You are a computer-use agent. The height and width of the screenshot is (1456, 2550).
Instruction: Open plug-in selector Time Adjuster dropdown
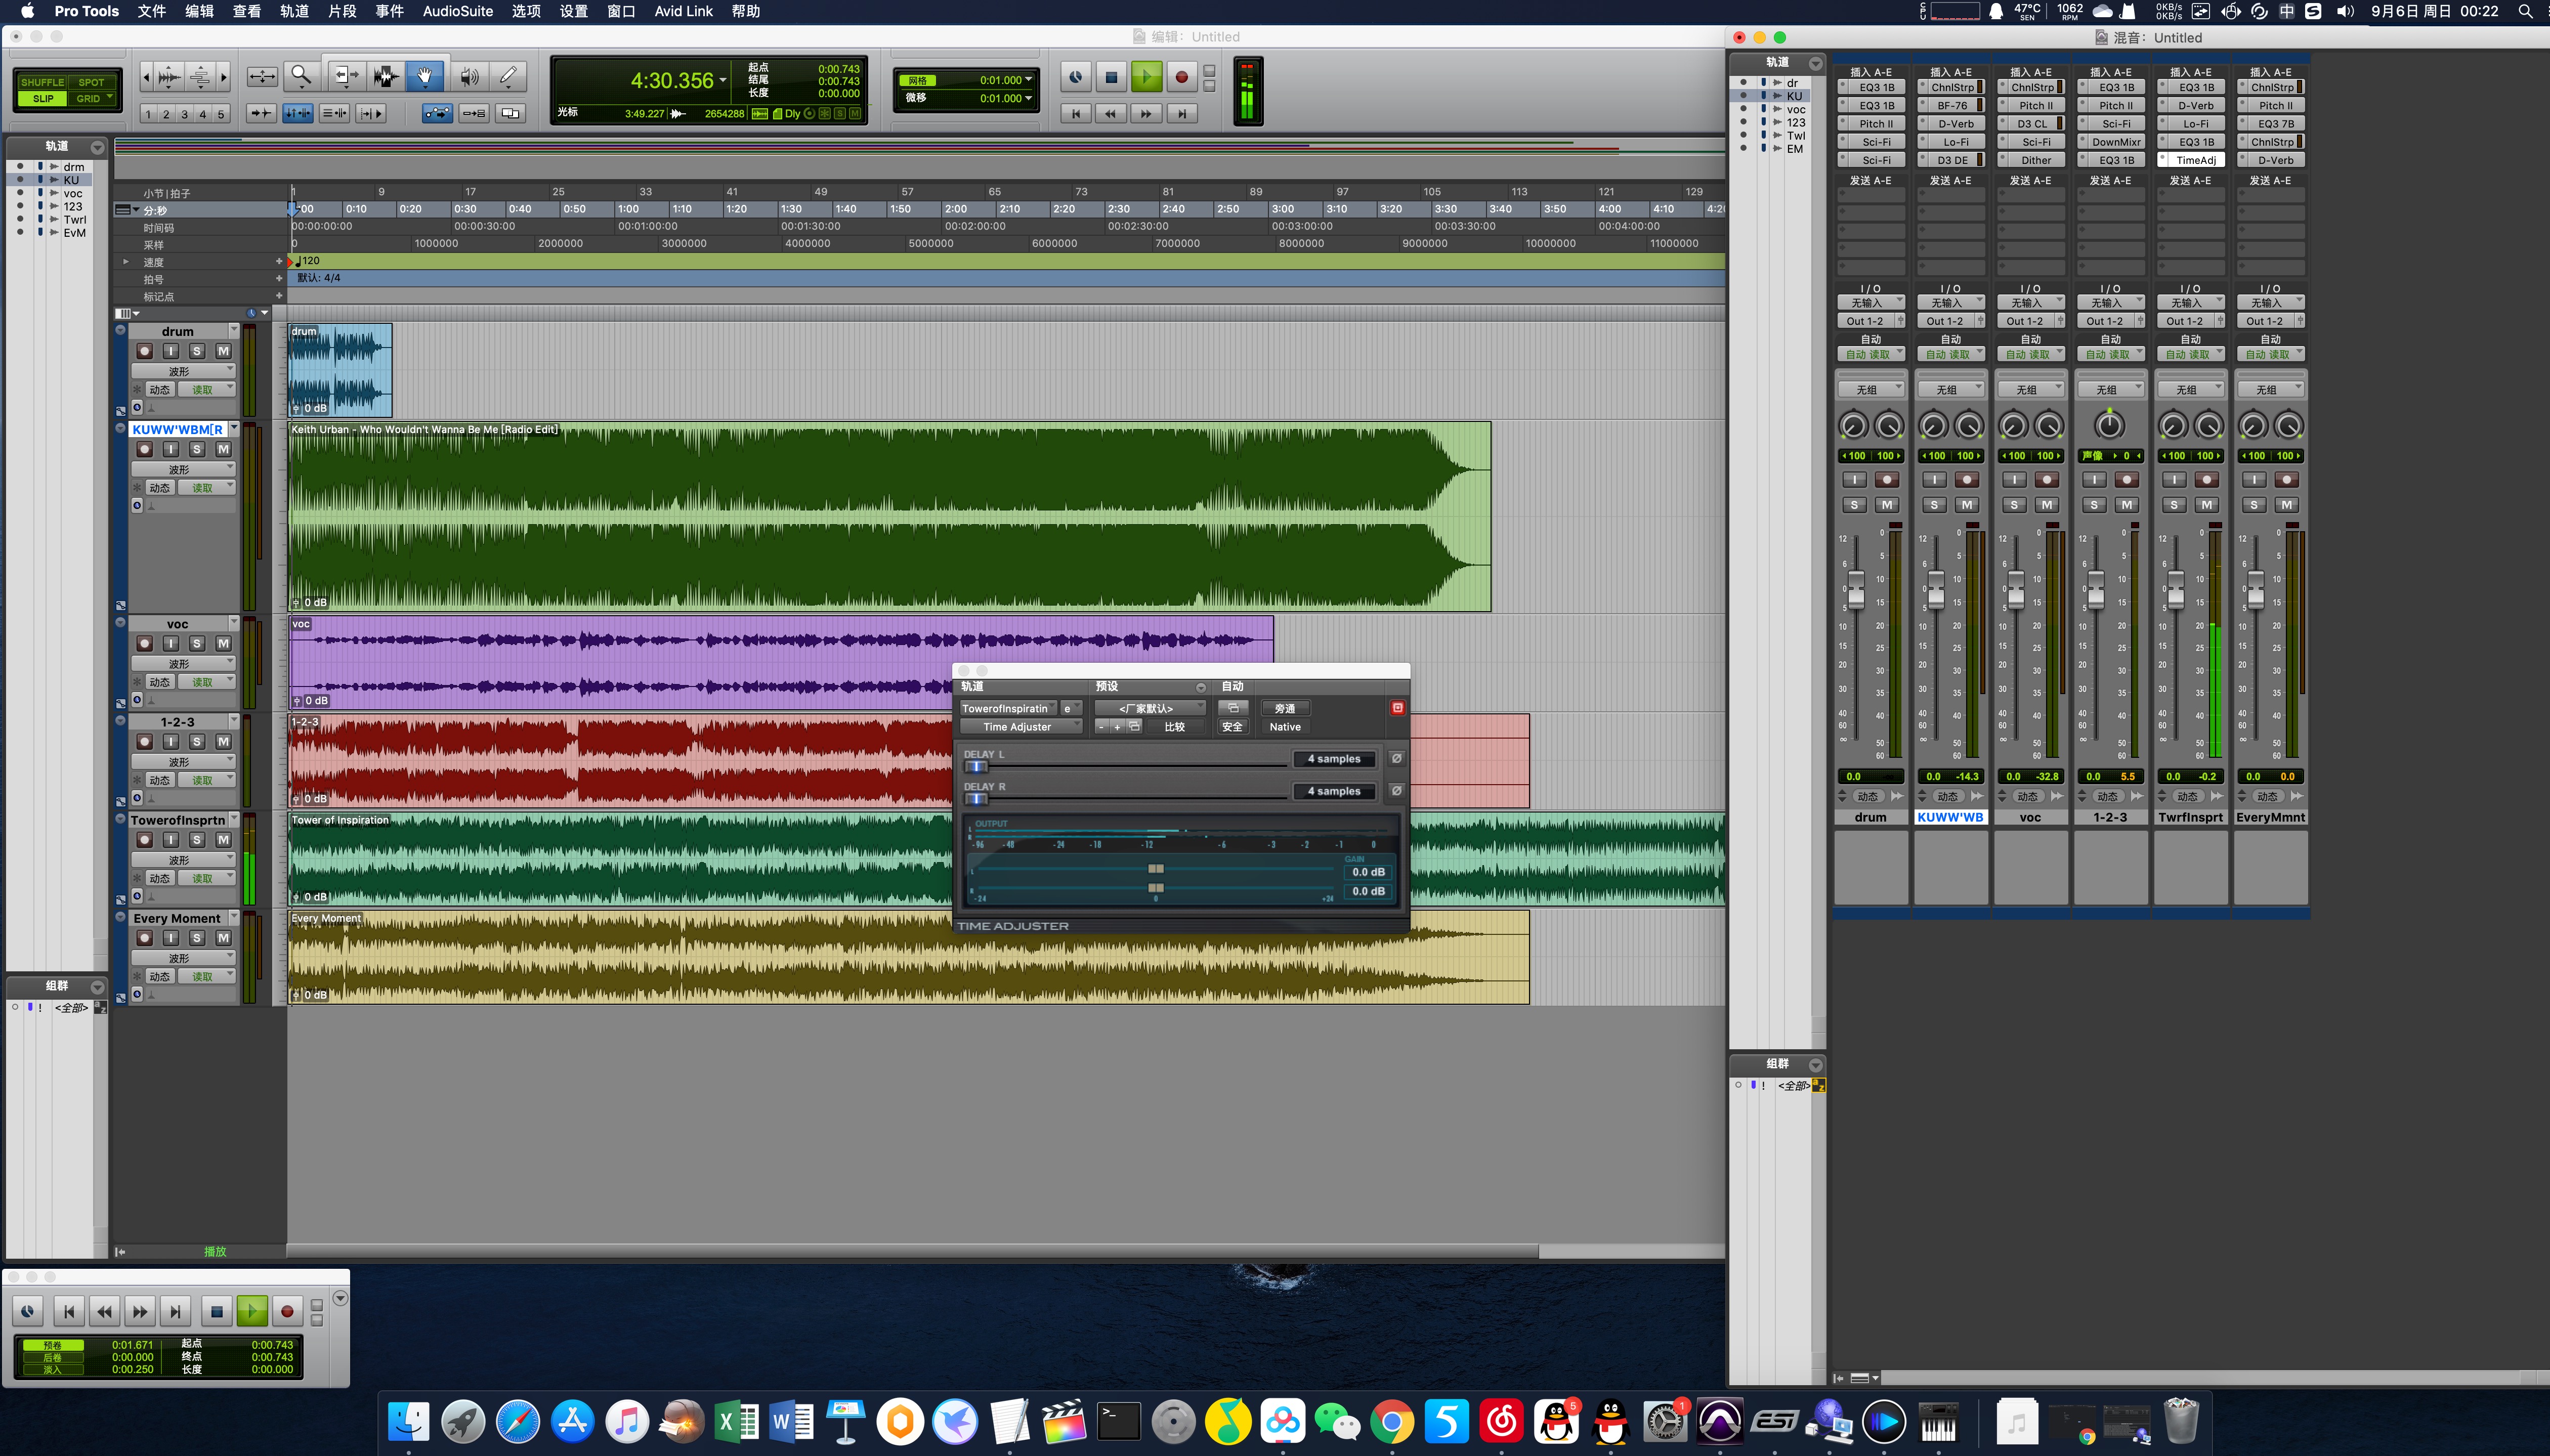[x=1021, y=726]
